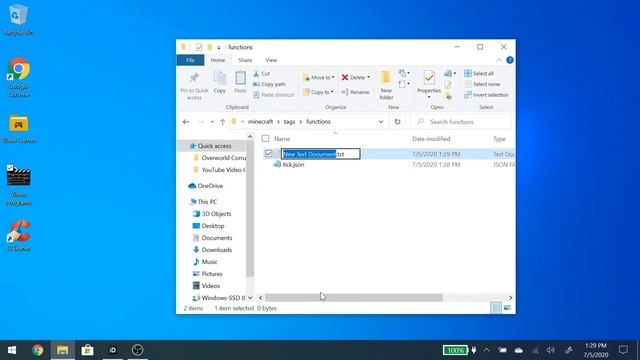The image size is (640, 360).
Task: Open Downloads in navigation pane
Action: click(216, 250)
